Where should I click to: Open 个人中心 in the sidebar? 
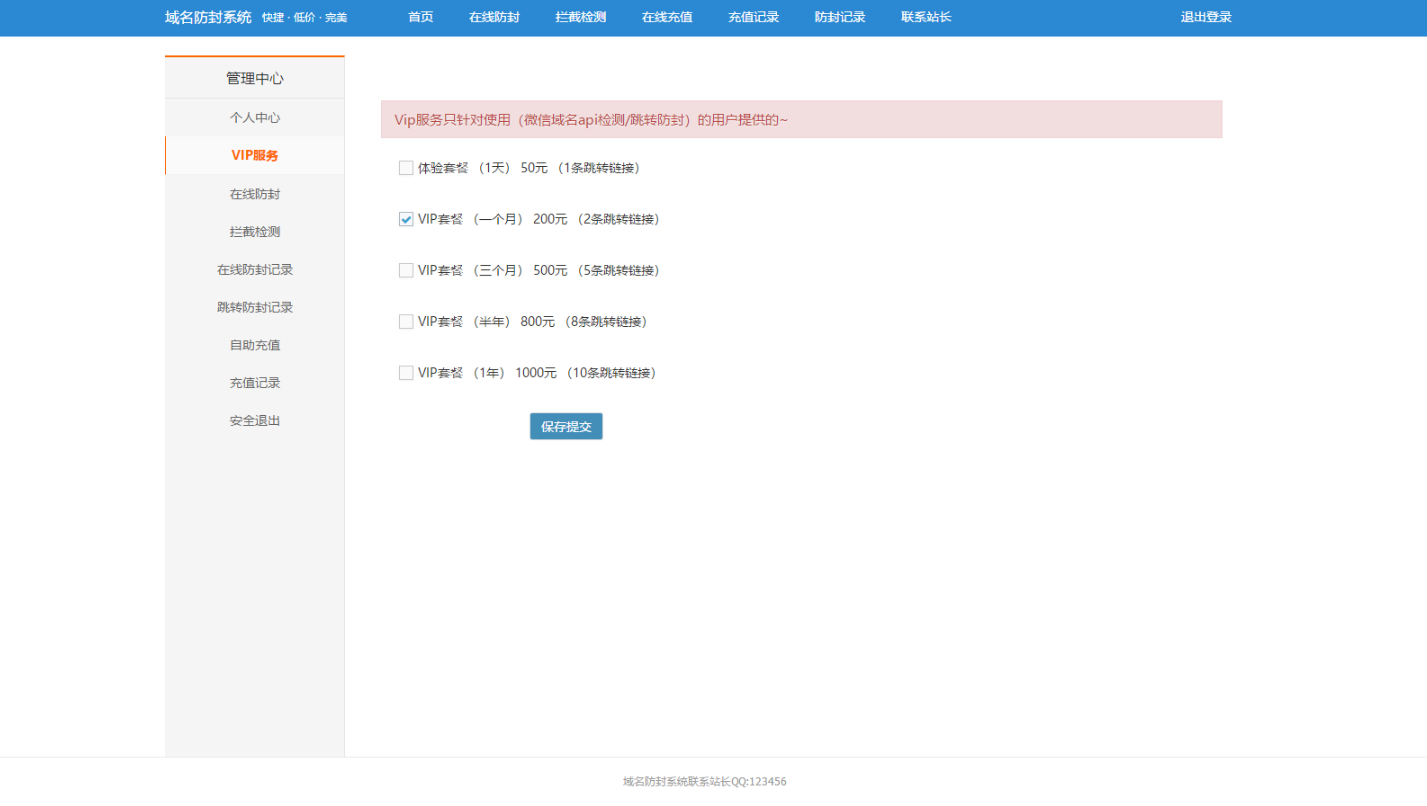[x=255, y=118]
